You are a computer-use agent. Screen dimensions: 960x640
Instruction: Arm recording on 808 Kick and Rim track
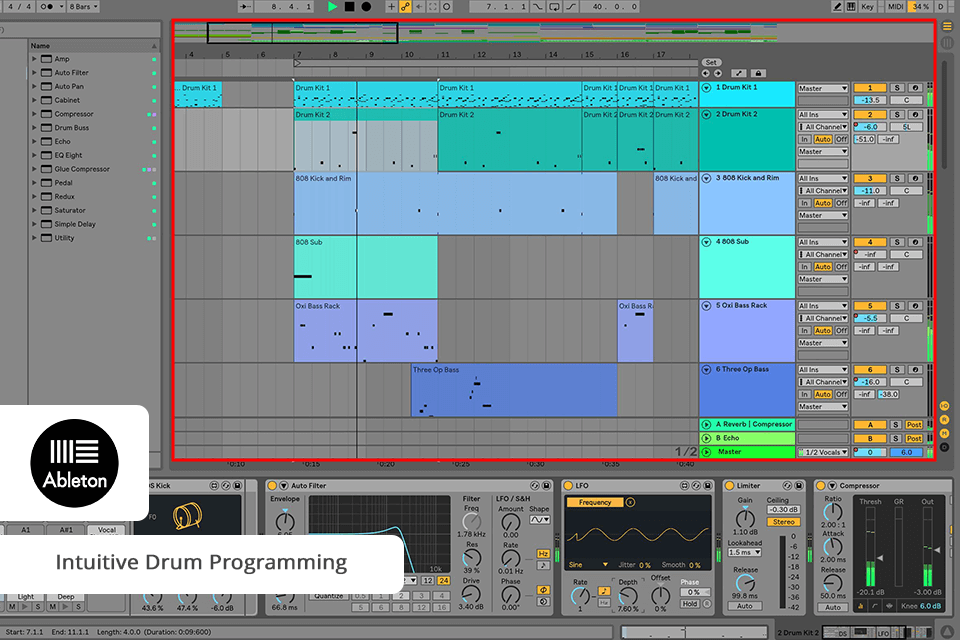[915, 178]
